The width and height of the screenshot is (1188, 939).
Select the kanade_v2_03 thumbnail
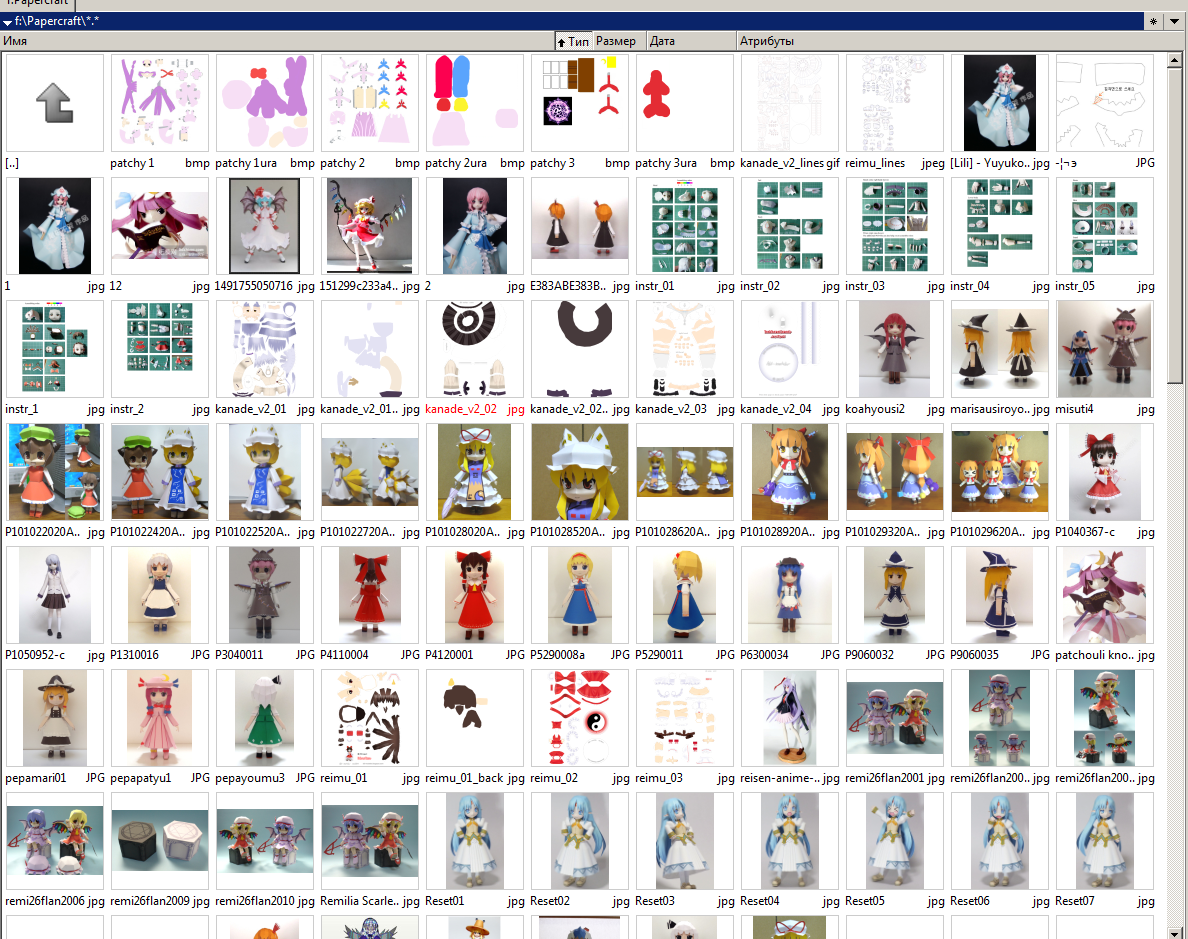pyautogui.click(x=685, y=349)
